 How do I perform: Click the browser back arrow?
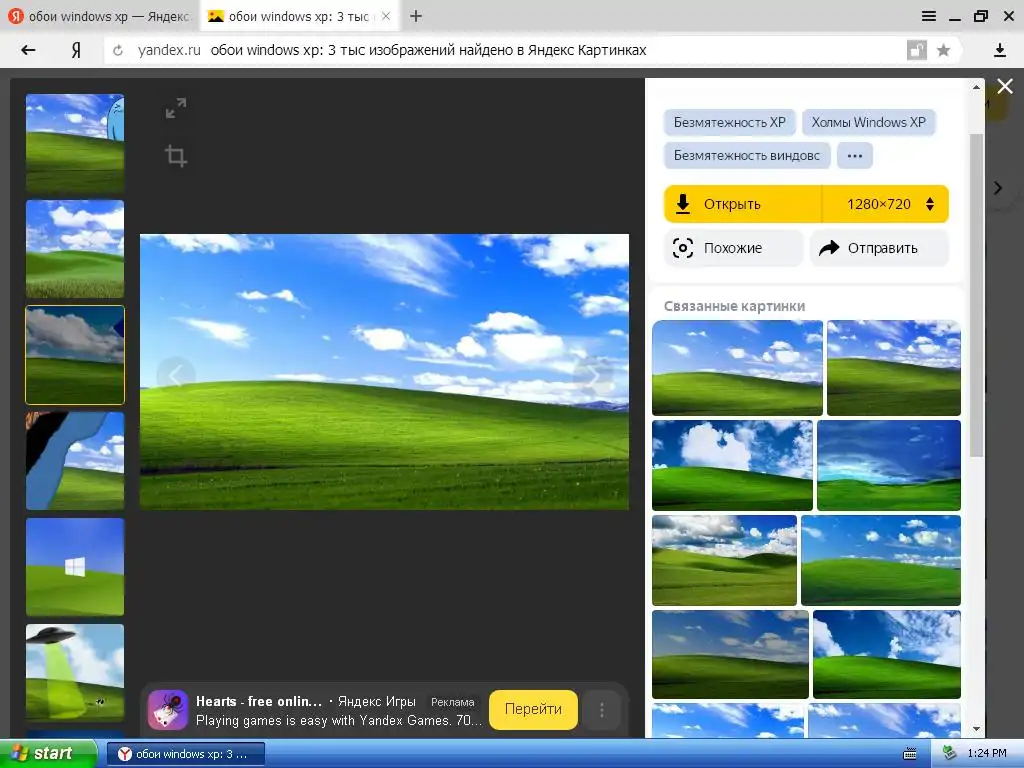(28, 50)
